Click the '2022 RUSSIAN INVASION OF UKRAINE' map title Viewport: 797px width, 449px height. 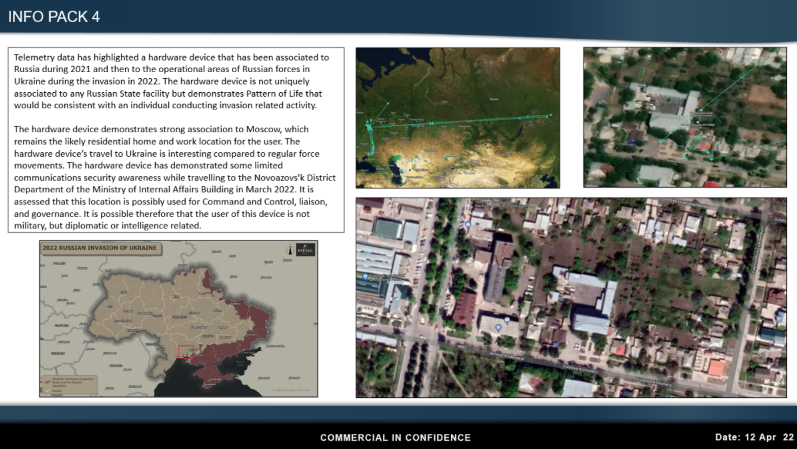point(100,248)
